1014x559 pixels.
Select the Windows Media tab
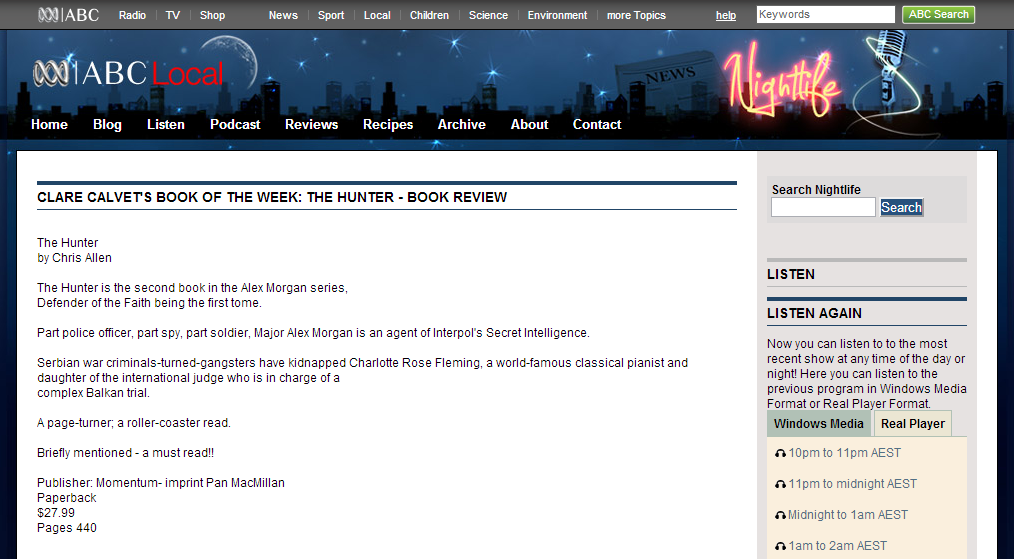(x=819, y=424)
